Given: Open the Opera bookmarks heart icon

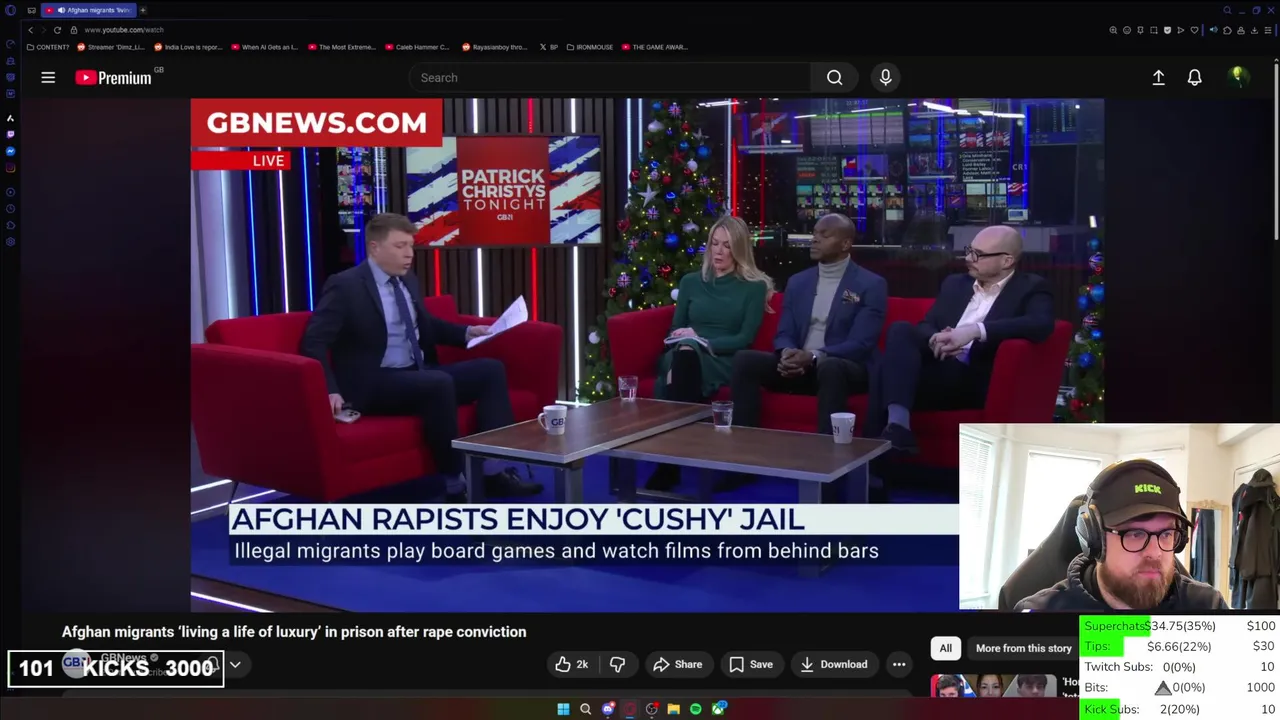Looking at the screenshot, I should pyautogui.click(x=1194, y=30).
